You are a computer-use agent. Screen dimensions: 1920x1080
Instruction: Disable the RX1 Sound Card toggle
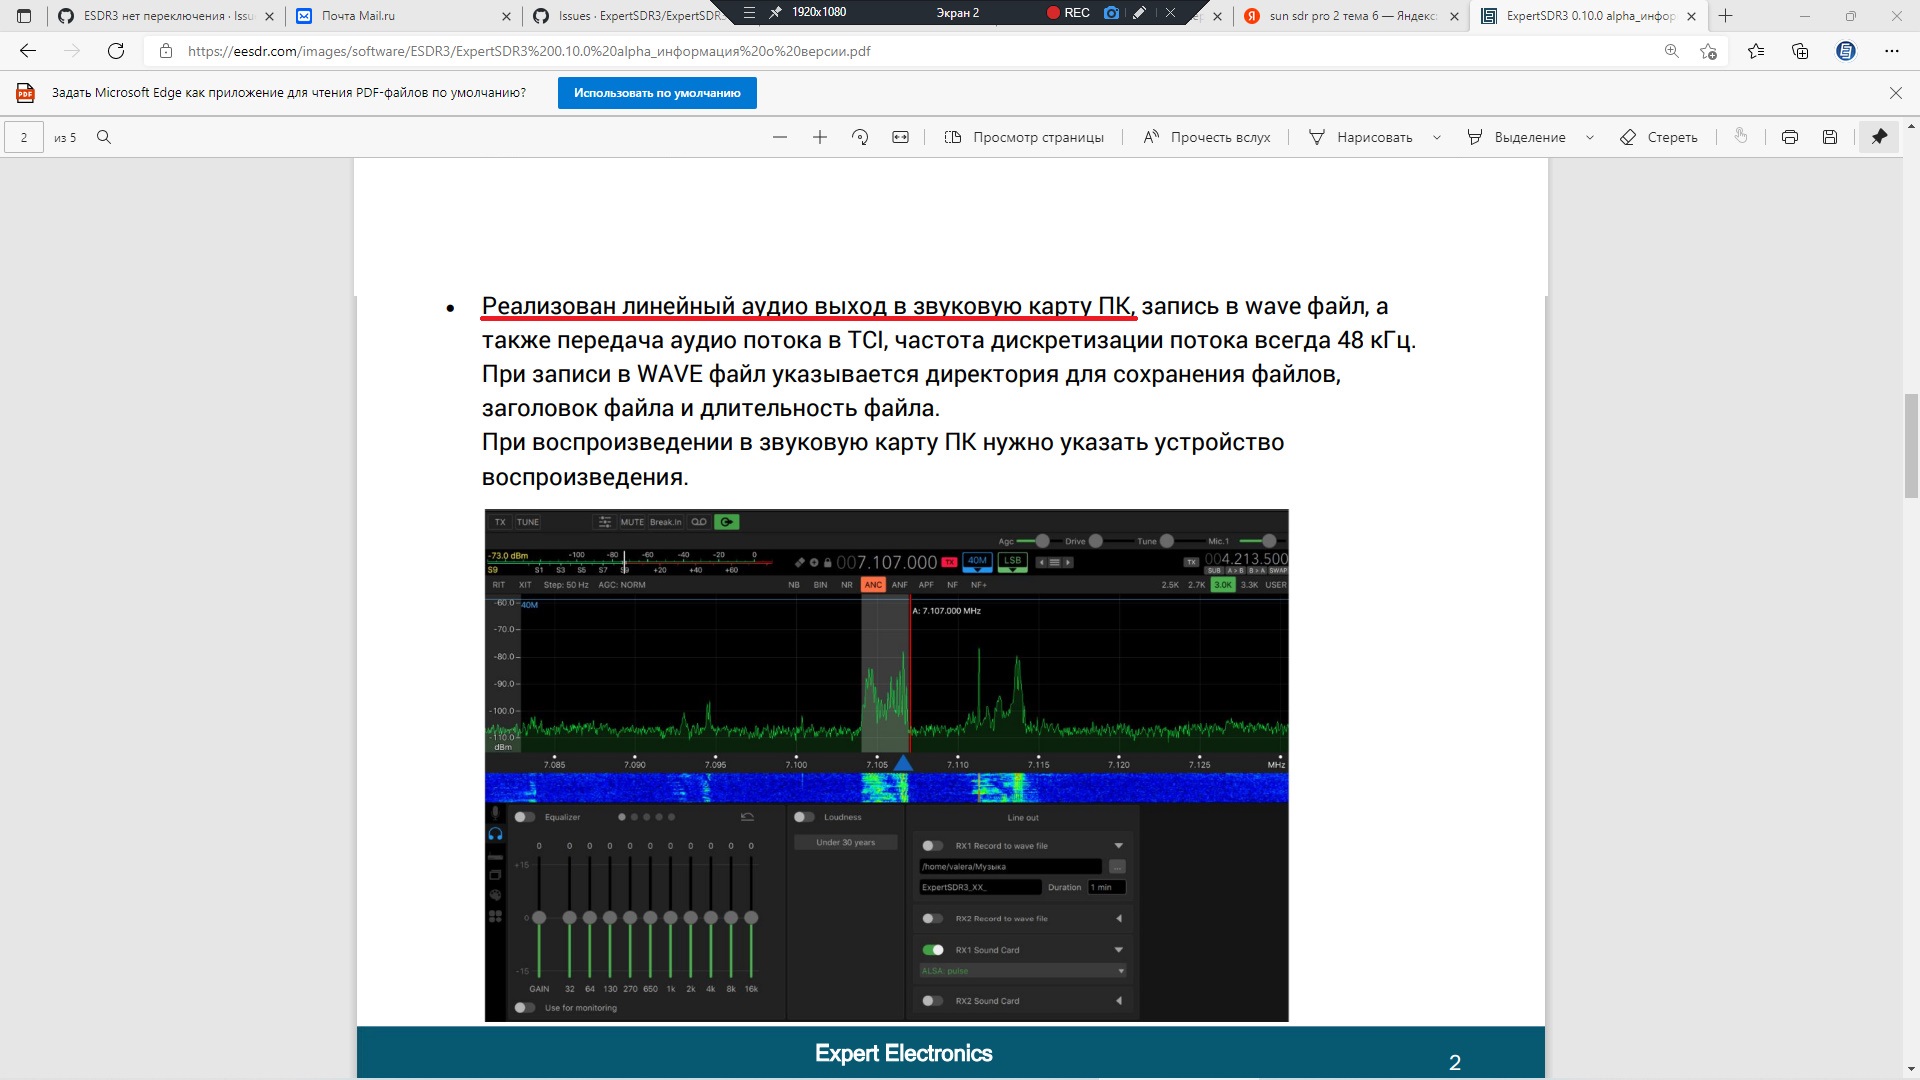click(x=933, y=950)
